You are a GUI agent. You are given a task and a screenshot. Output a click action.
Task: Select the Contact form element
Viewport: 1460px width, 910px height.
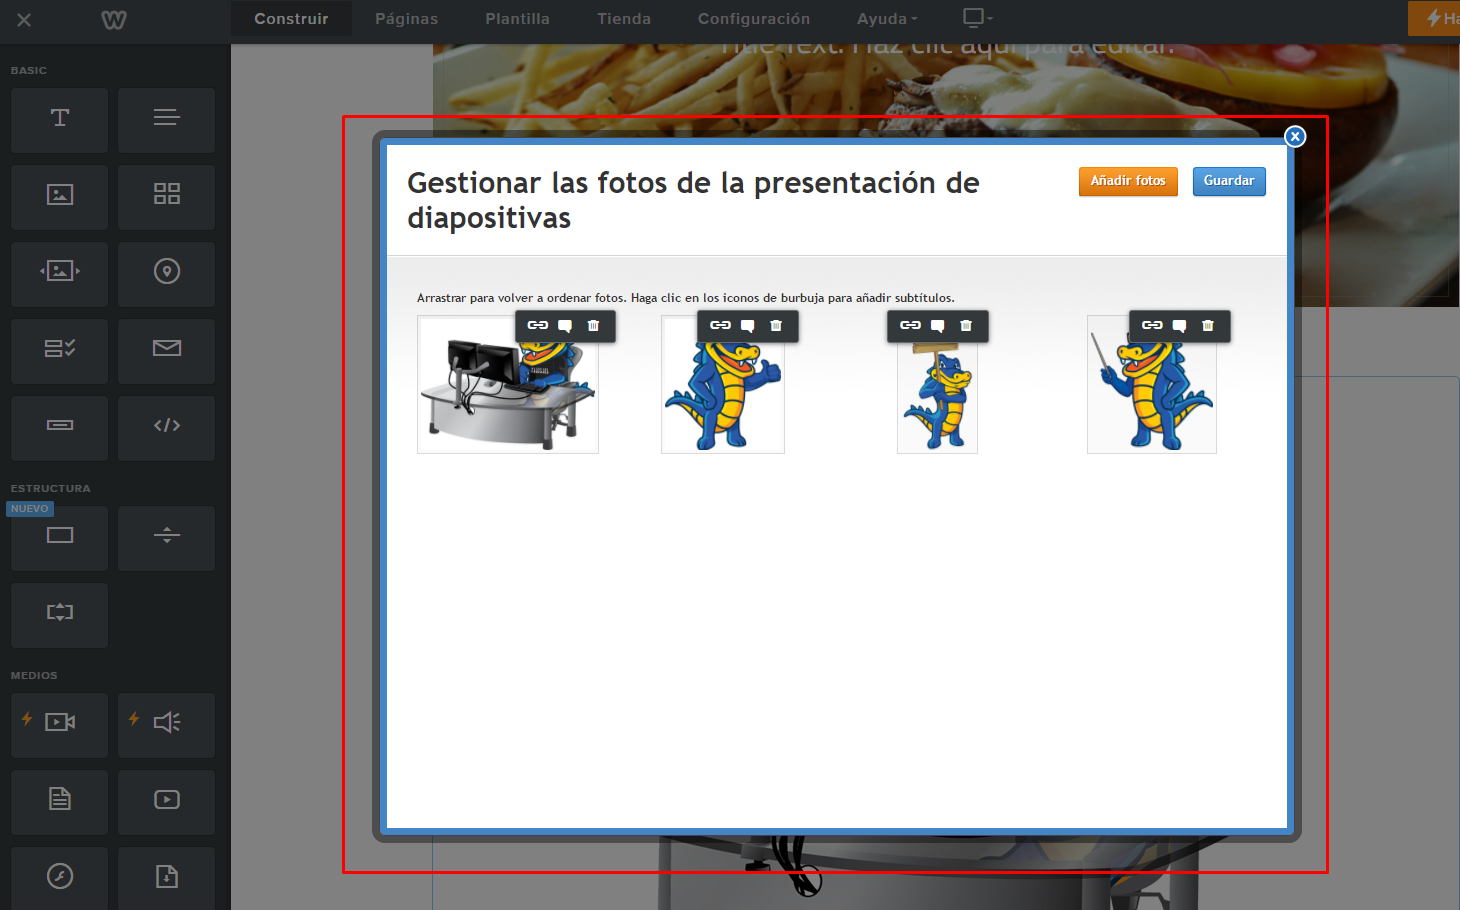(x=60, y=350)
